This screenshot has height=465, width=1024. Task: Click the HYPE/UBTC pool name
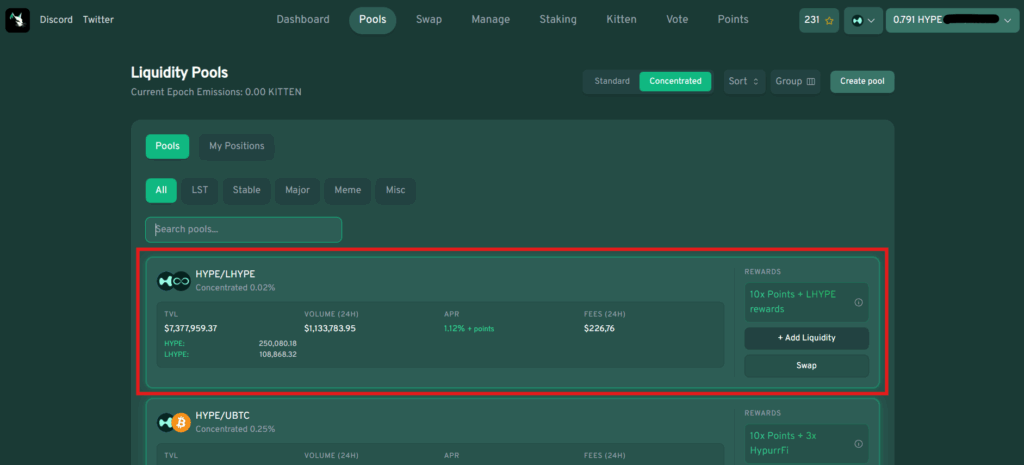pos(223,416)
